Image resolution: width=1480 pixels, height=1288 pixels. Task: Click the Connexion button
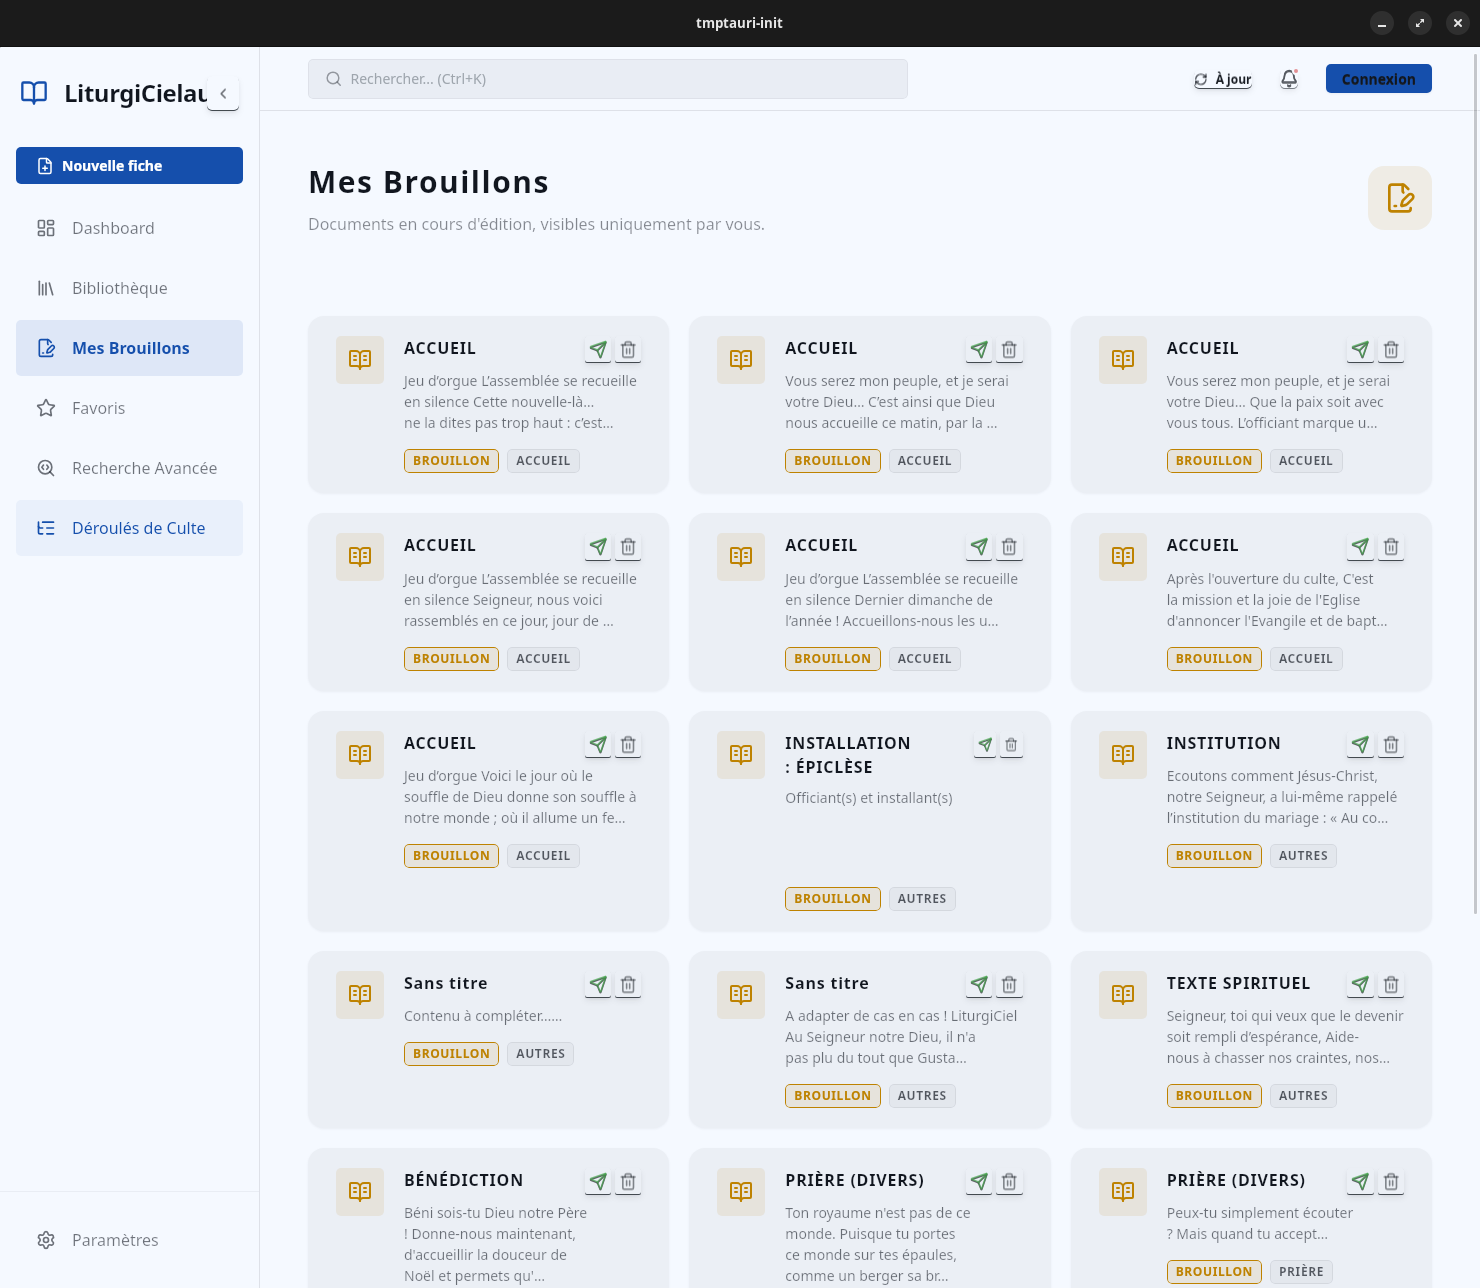tap(1378, 79)
